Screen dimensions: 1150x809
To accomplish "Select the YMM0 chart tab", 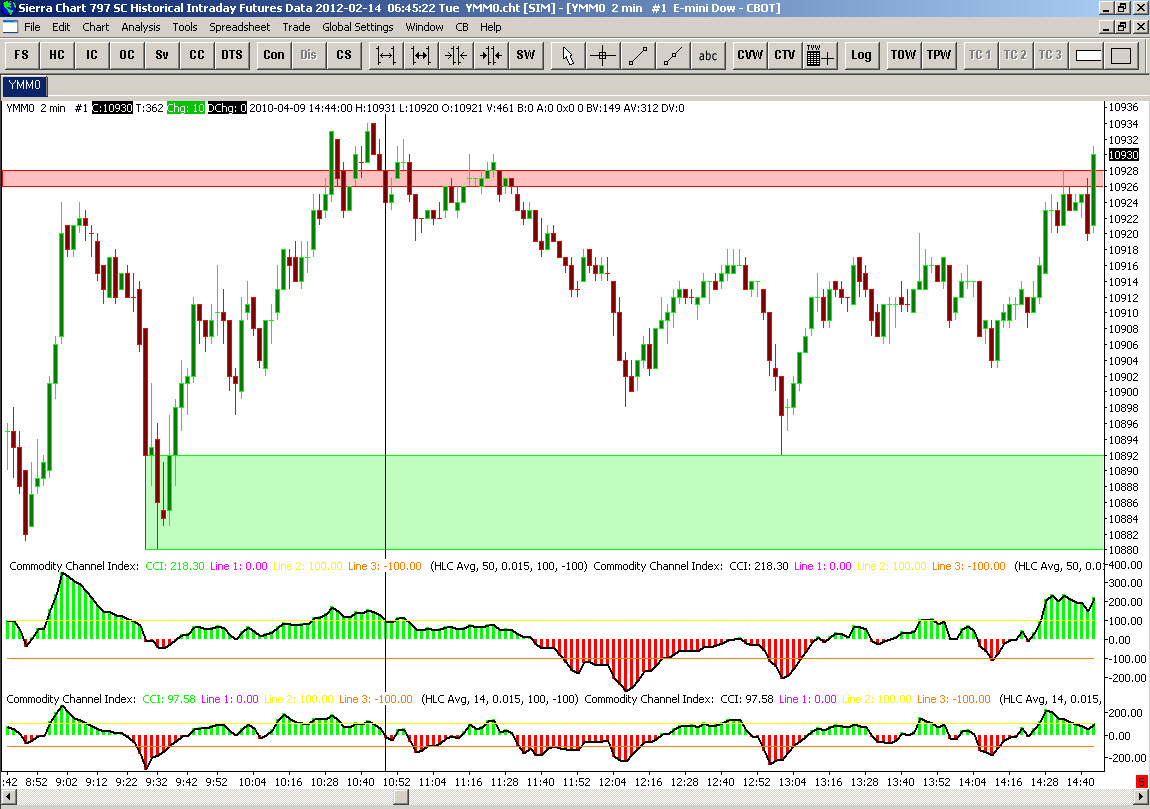I will [25, 85].
